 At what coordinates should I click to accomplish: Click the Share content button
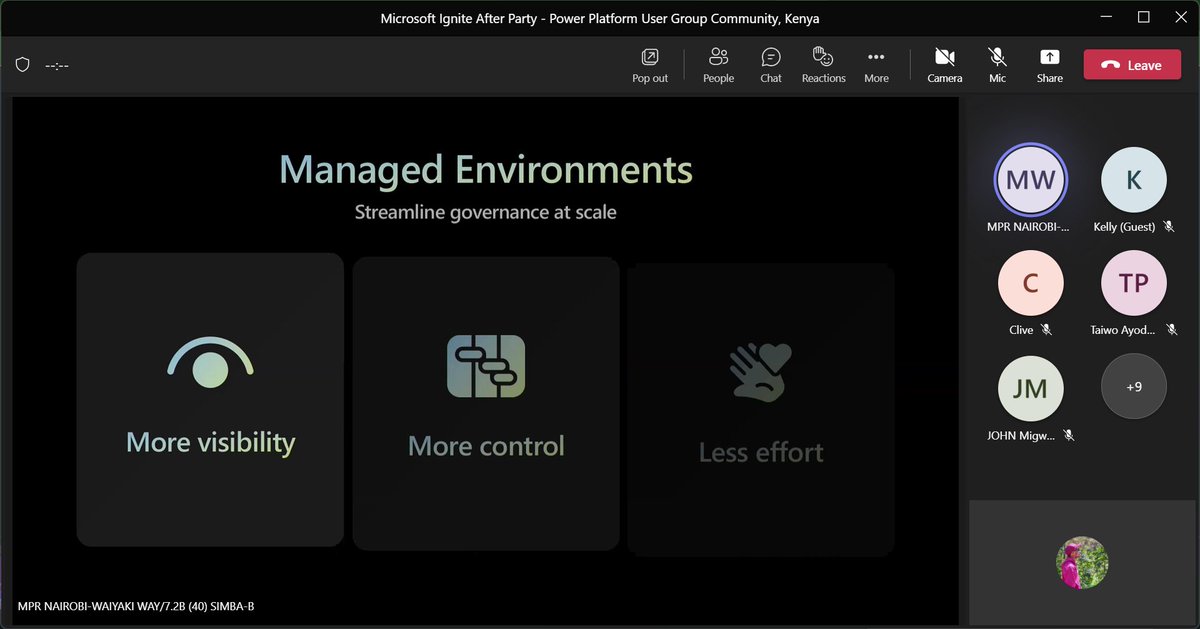[1049, 65]
